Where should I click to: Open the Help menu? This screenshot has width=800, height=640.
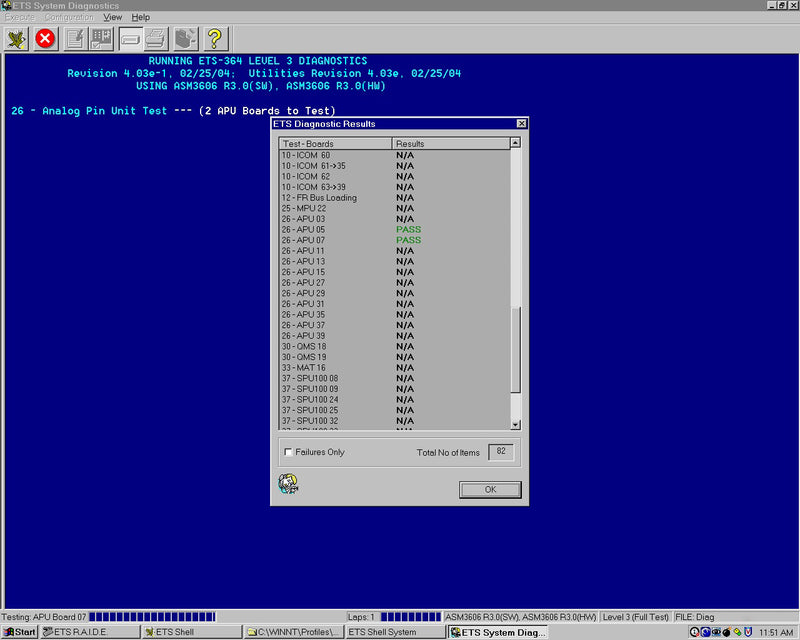(141, 17)
